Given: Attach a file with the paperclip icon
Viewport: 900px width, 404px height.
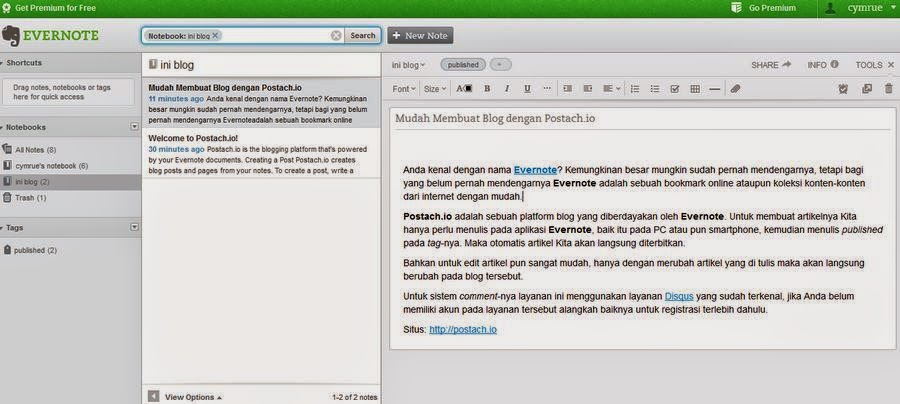Looking at the screenshot, I should point(735,89).
